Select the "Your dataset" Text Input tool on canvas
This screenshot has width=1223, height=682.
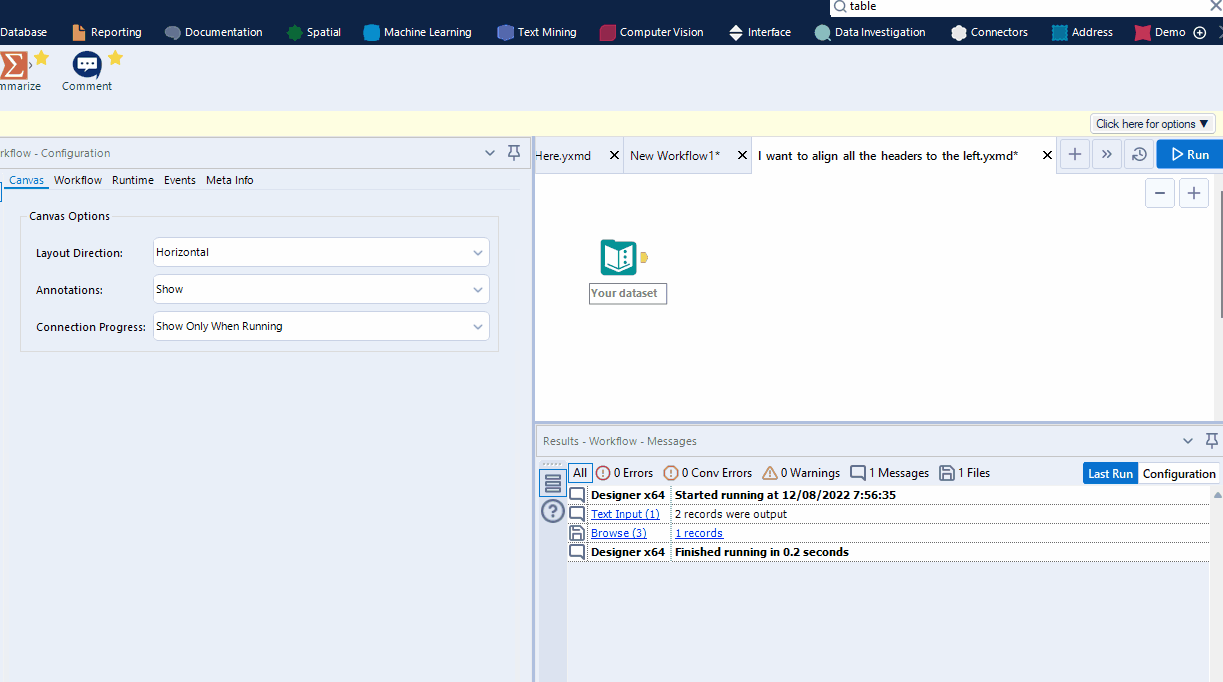coord(618,257)
